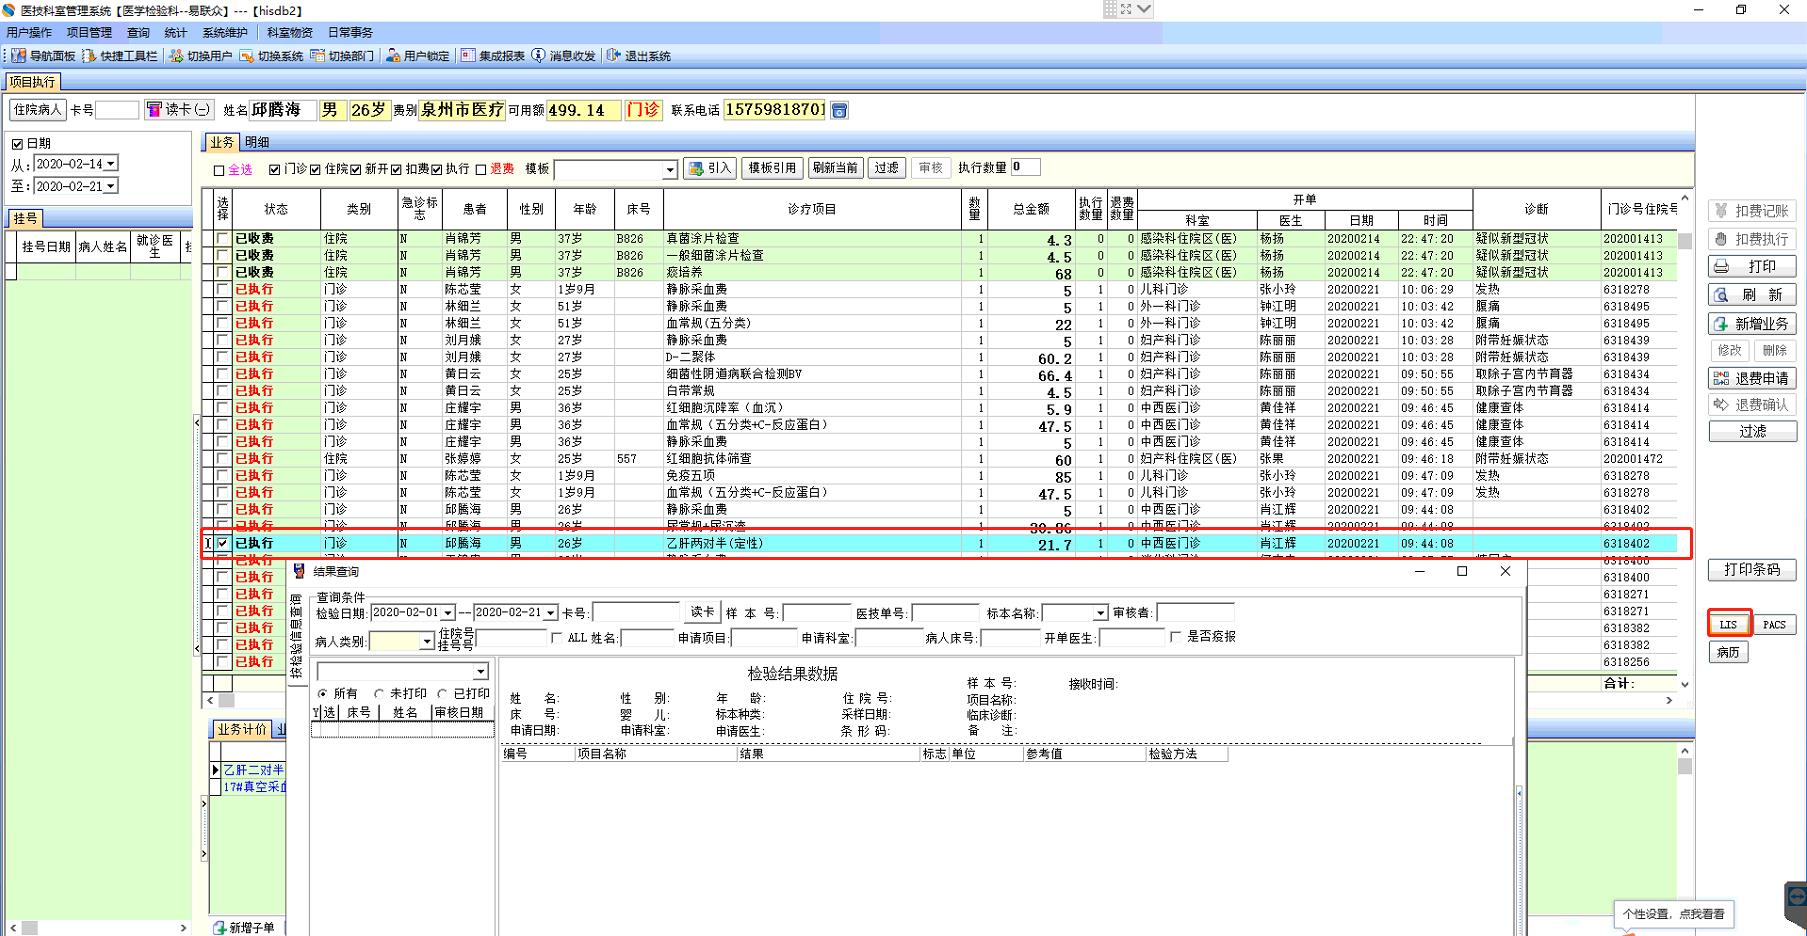Screen dimensions: 1807x936
Task: Switch to the 业务计价 tab
Action: pos(242,729)
